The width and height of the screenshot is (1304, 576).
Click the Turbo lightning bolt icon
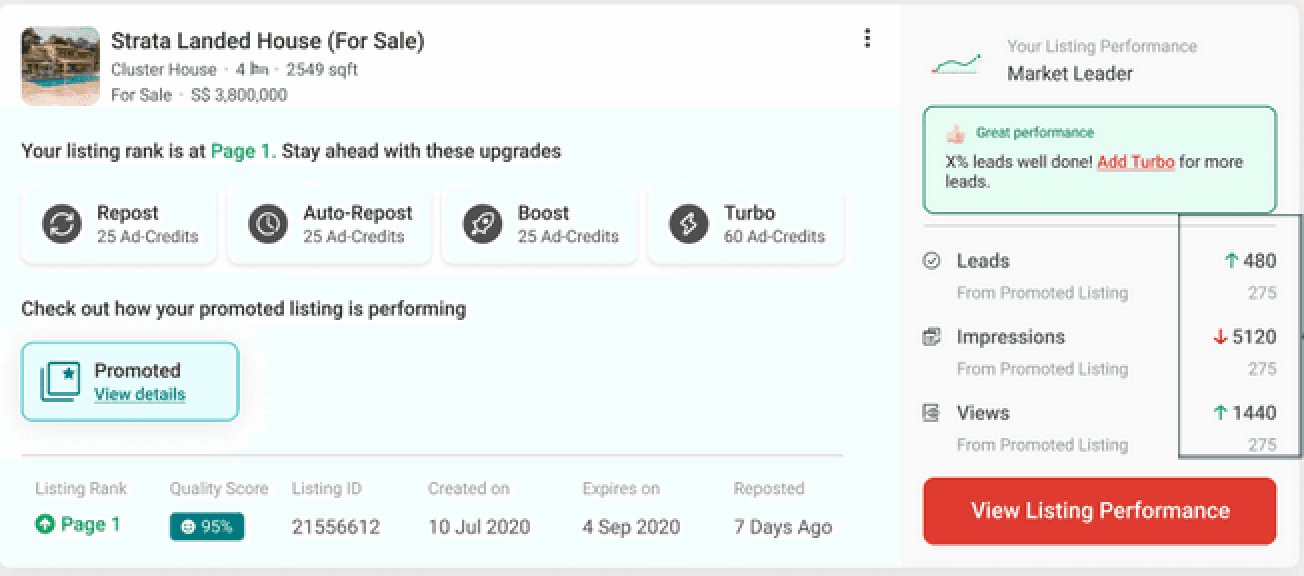click(x=689, y=224)
